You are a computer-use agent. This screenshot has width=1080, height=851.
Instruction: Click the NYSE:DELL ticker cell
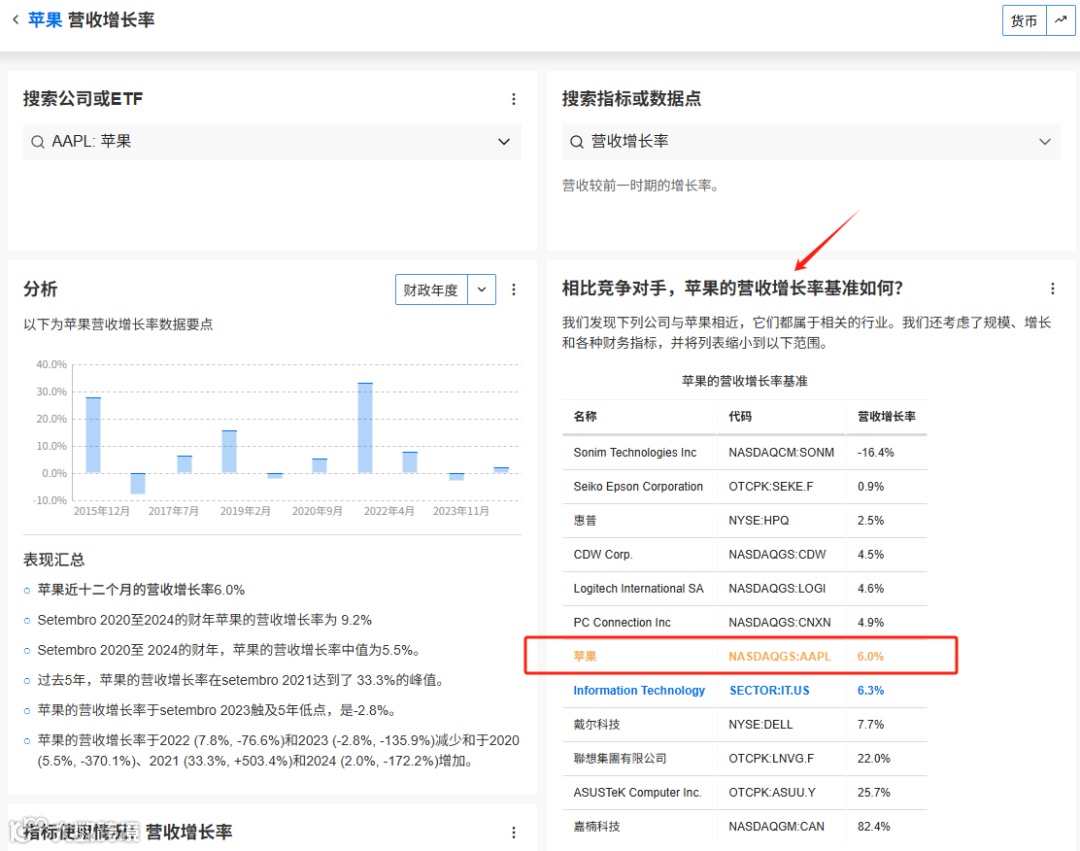(760, 724)
